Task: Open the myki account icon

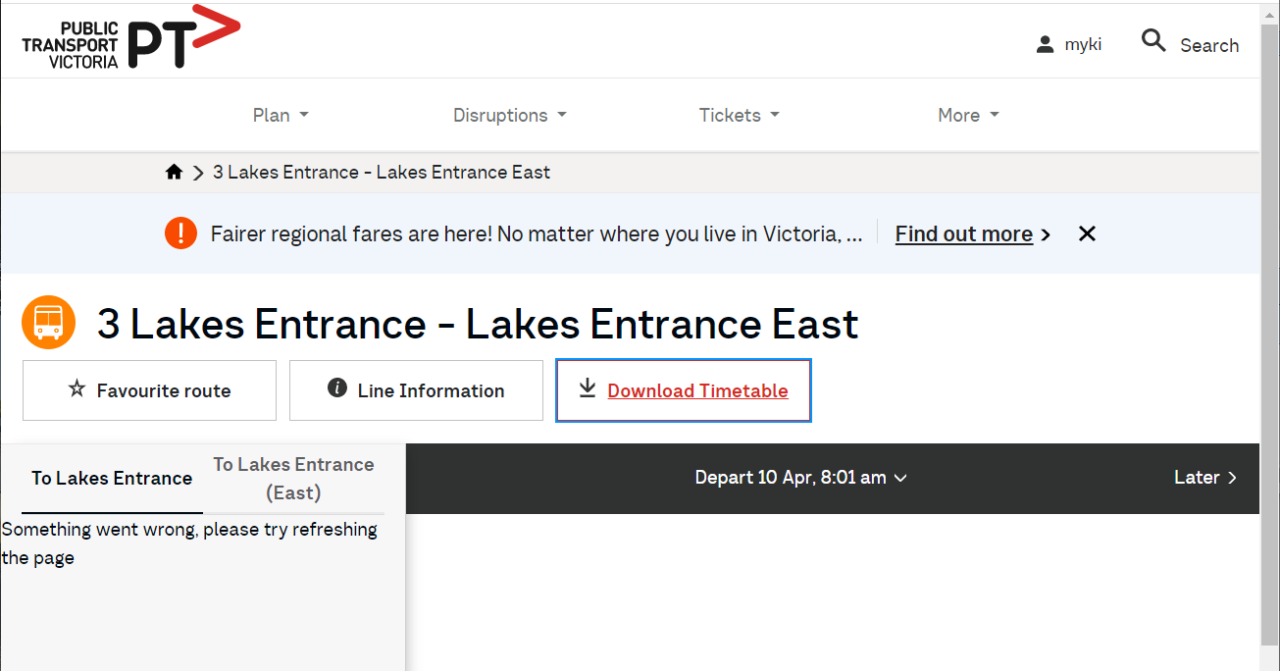Action: (1045, 45)
